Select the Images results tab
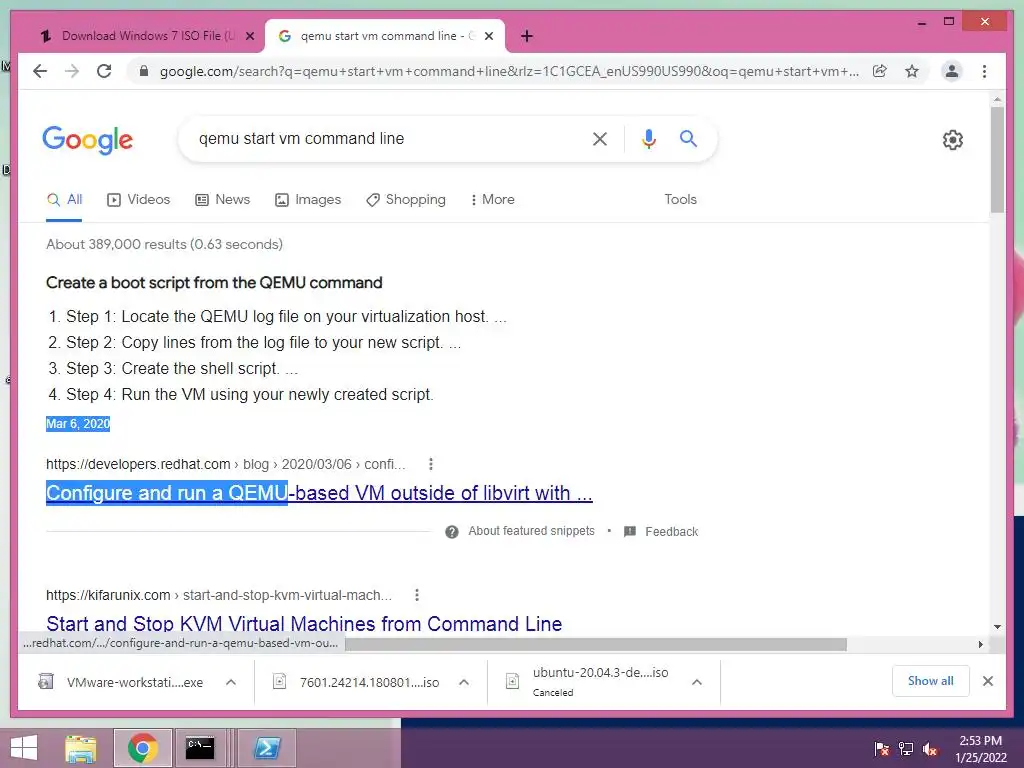Viewport: 1024px width, 768px height. (x=308, y=199)
